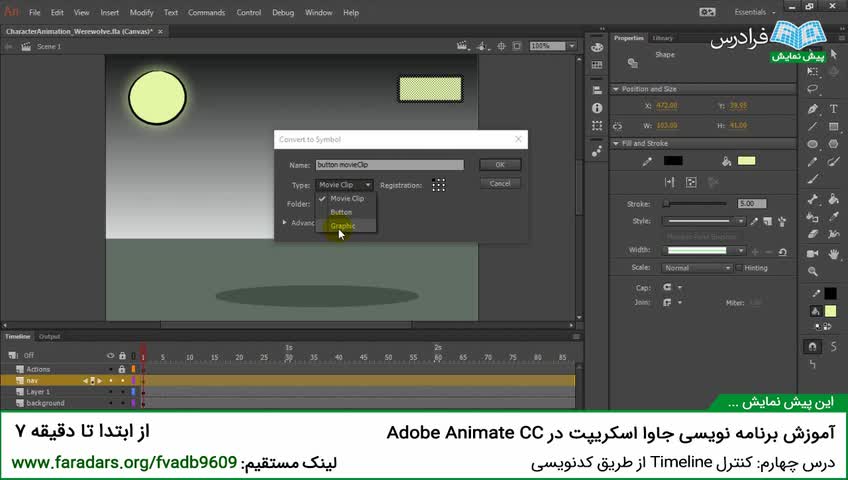Toggle the width-height link lock
The height and width of the screenshot is (480, 848).
pos(618,126)
